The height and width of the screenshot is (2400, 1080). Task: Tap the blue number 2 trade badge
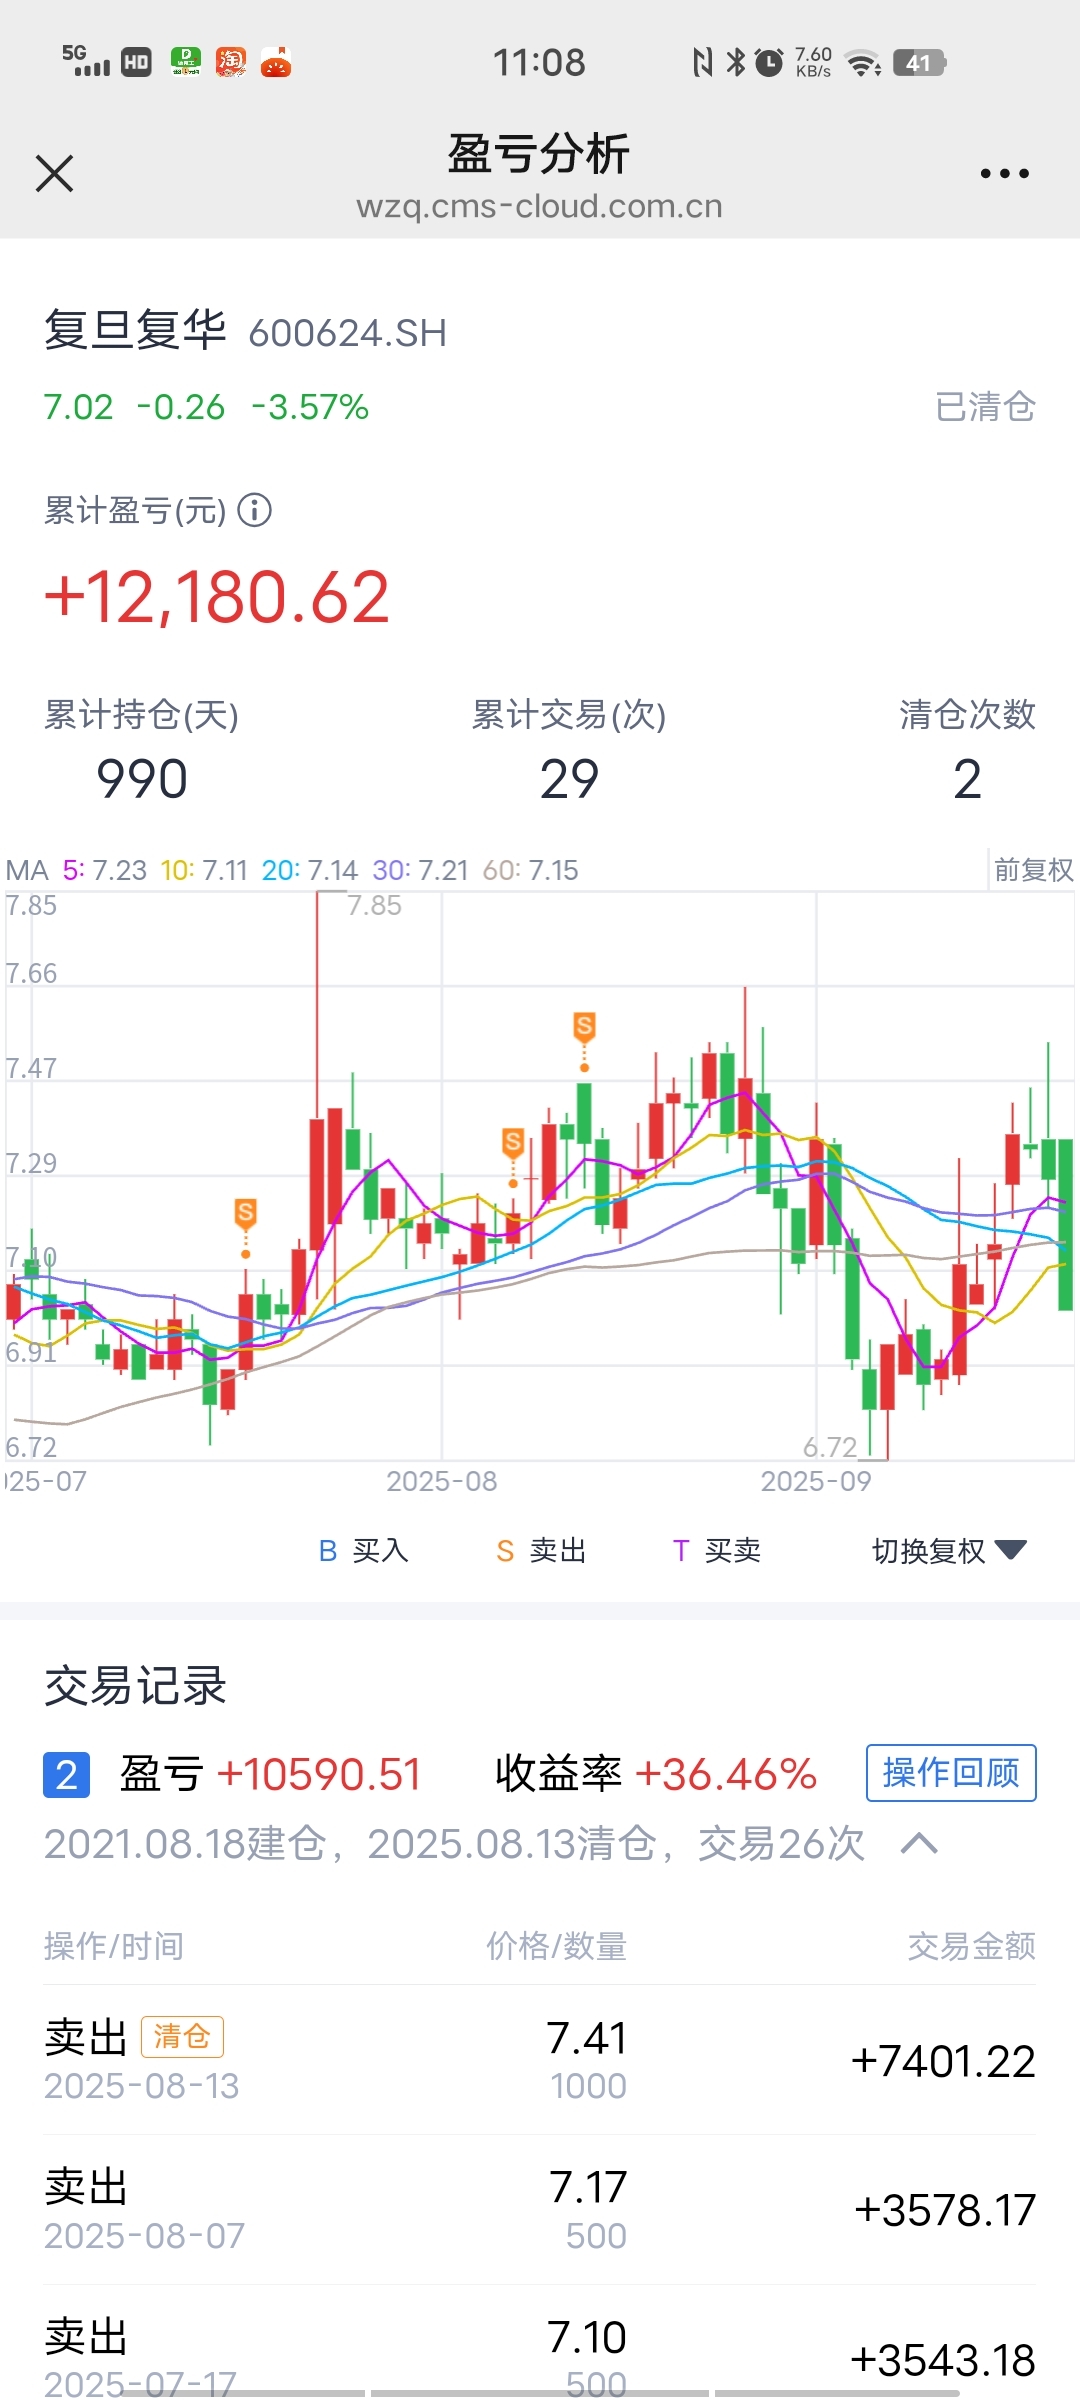pyautogui.click(x=67, y=1775)
